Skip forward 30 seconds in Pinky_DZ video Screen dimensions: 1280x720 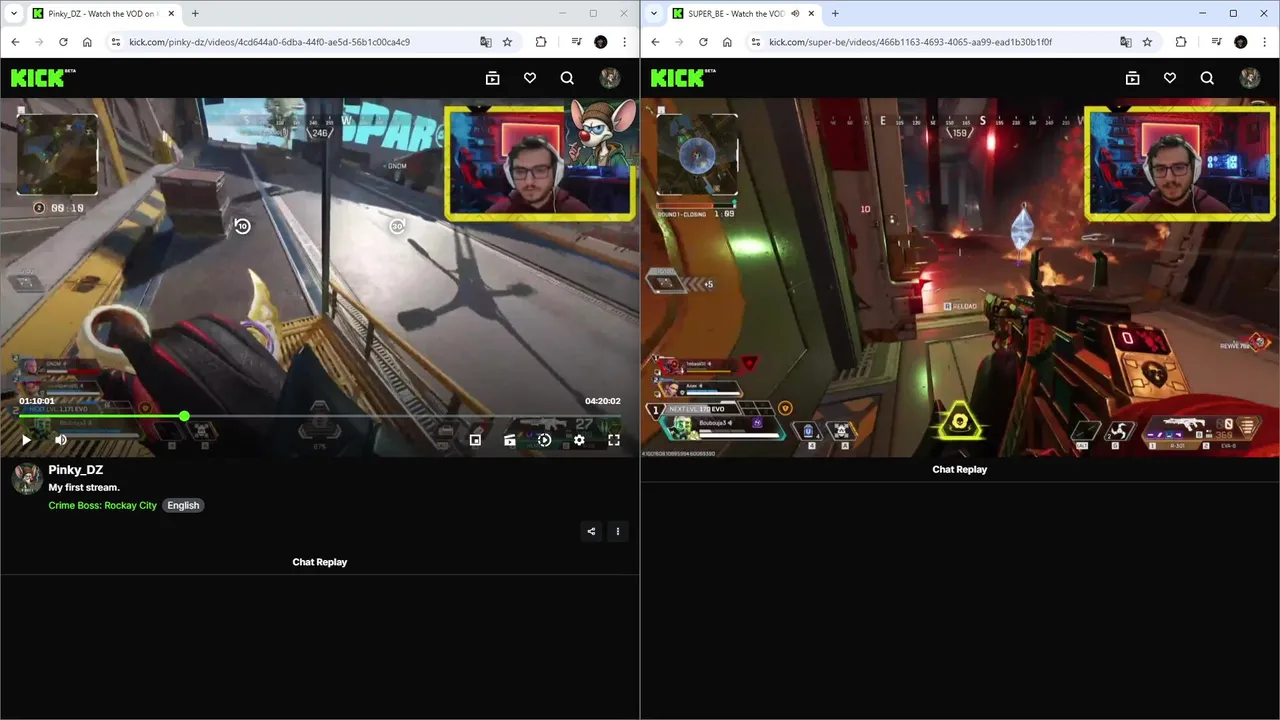[x=397, y=226]
